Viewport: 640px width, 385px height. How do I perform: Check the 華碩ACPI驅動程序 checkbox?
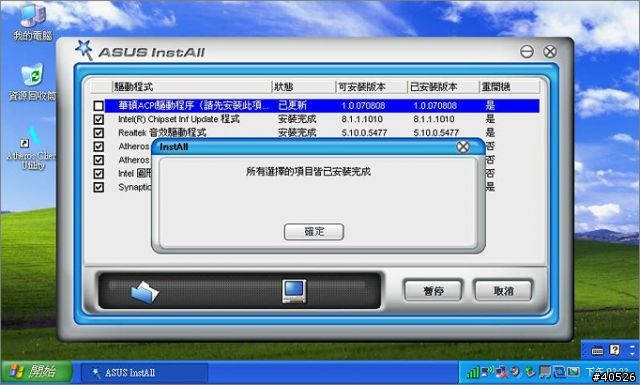click(98, 106)
